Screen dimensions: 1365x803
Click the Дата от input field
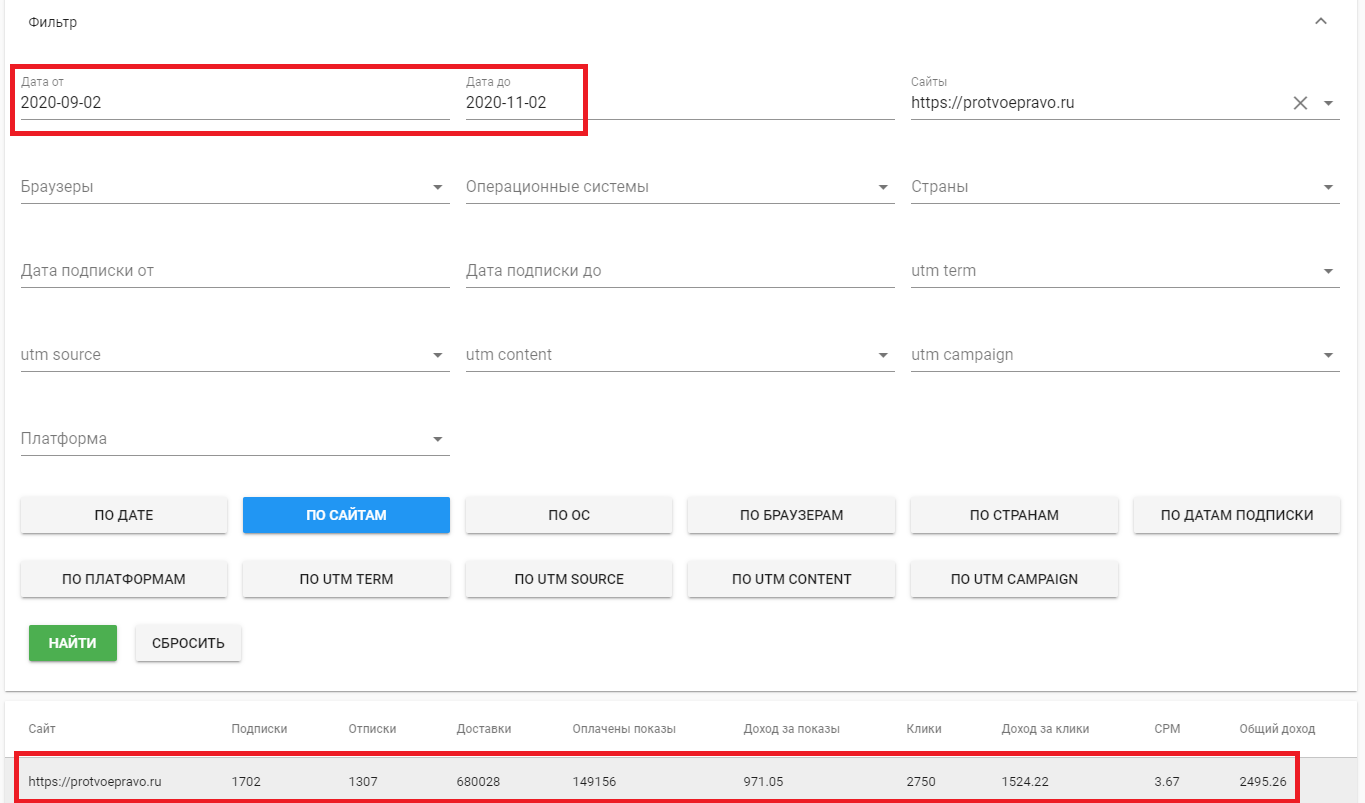(235, 103)
